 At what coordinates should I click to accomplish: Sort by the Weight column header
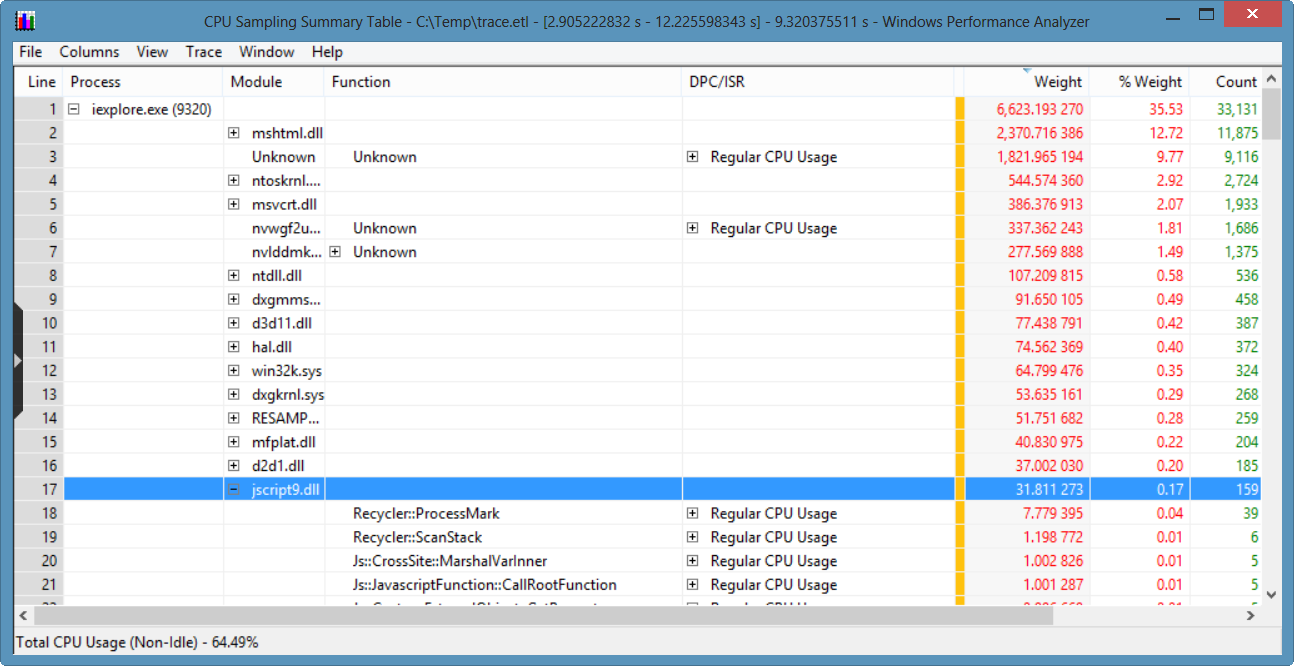1027,82
